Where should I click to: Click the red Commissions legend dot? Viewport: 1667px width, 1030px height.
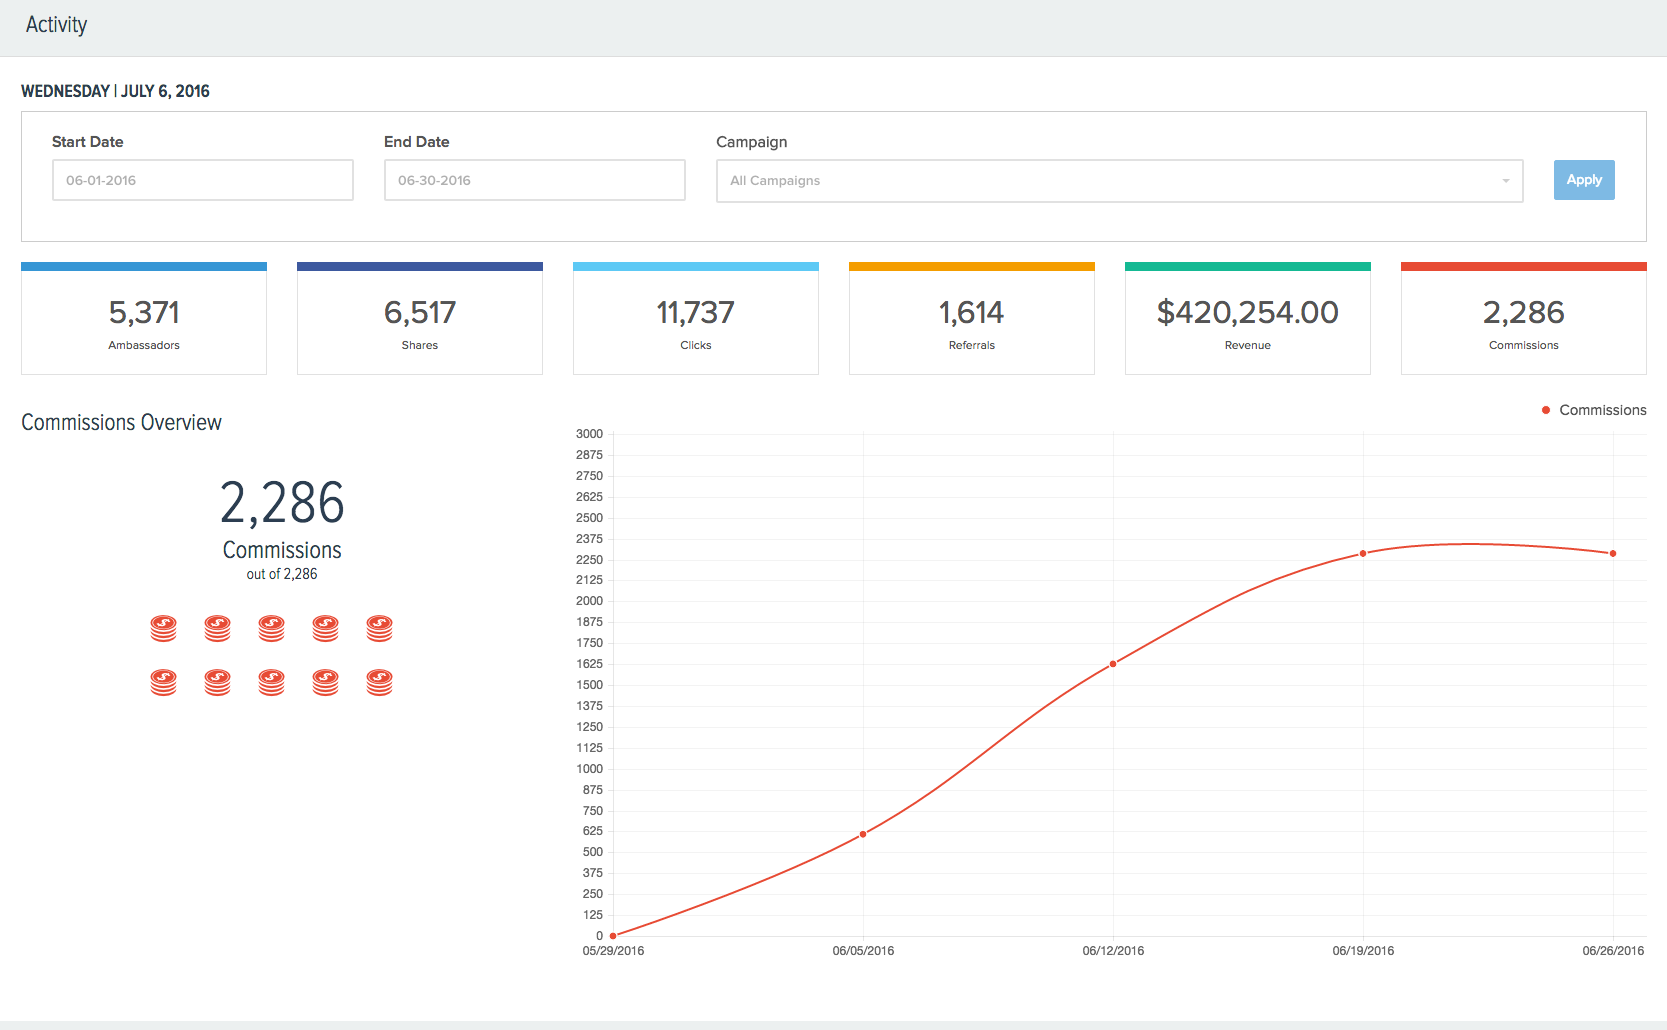coord(1545,410)
